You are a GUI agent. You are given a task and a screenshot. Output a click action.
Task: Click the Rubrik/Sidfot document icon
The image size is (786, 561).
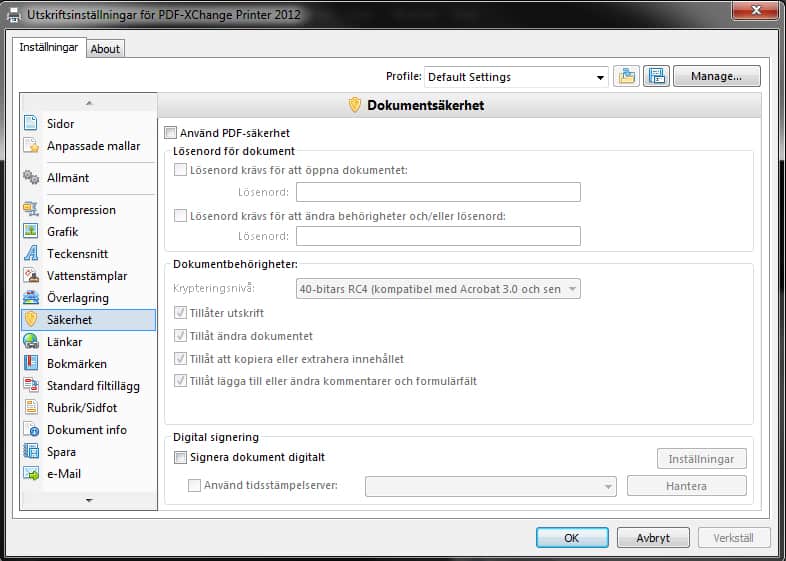coord(31,407)
